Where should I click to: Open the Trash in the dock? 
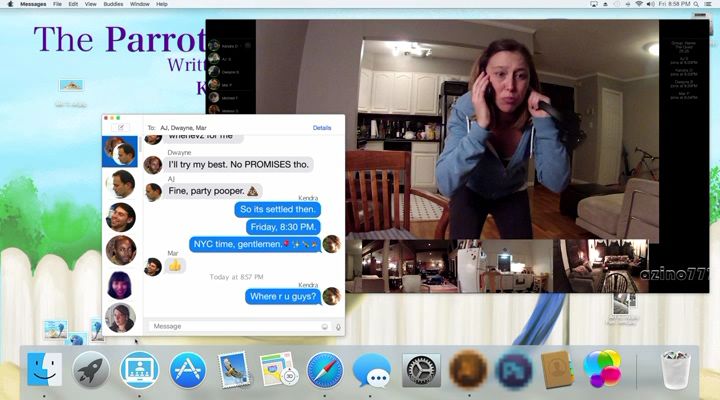[677, 370]
